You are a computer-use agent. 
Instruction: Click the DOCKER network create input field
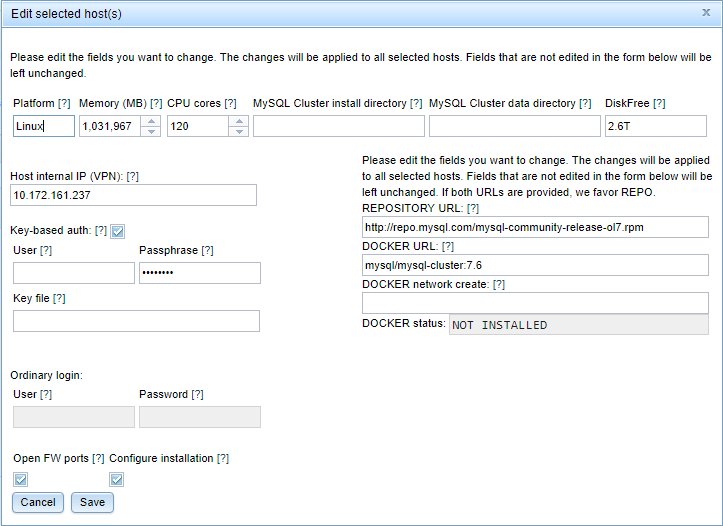pos(535,303)
